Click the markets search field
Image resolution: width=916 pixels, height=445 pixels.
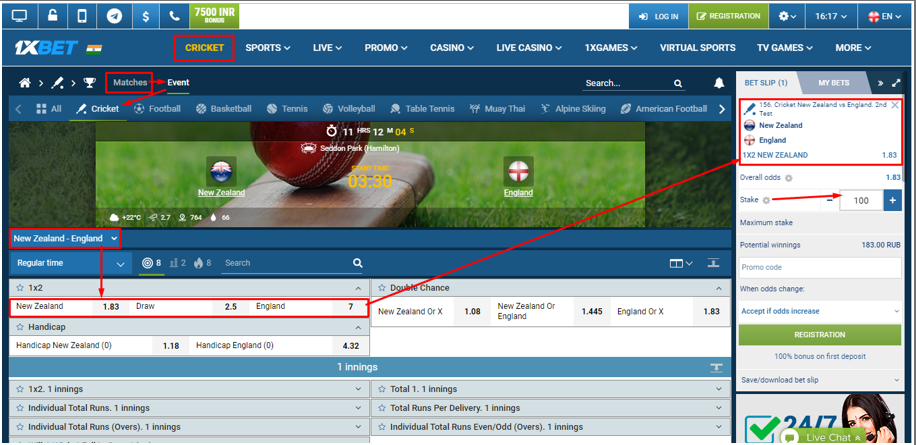click(x=293, y=263)
